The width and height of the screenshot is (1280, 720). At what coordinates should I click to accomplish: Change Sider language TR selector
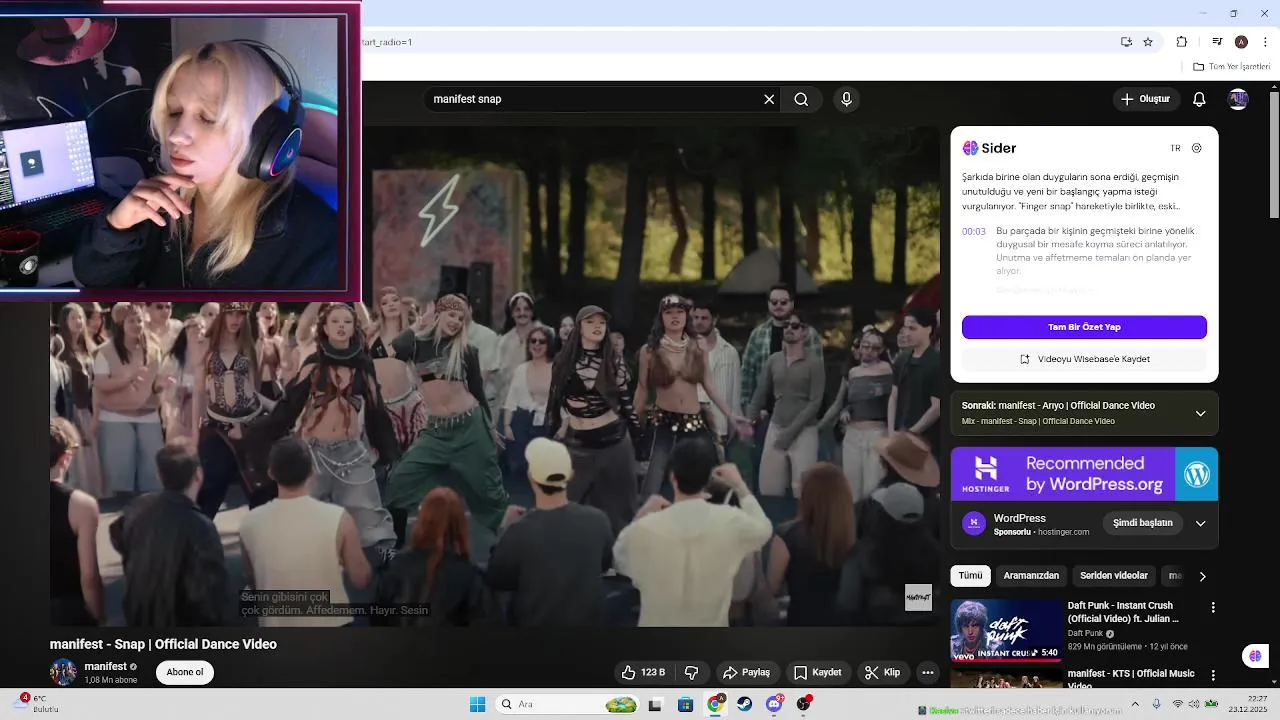(x=1175, y=148)
